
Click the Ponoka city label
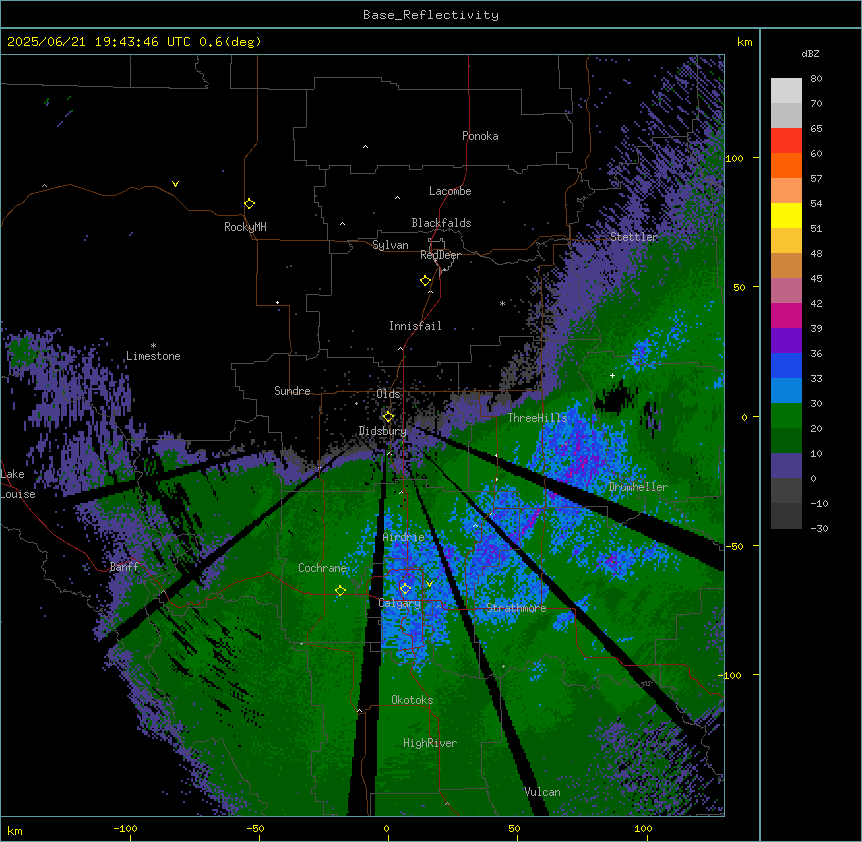480,136
